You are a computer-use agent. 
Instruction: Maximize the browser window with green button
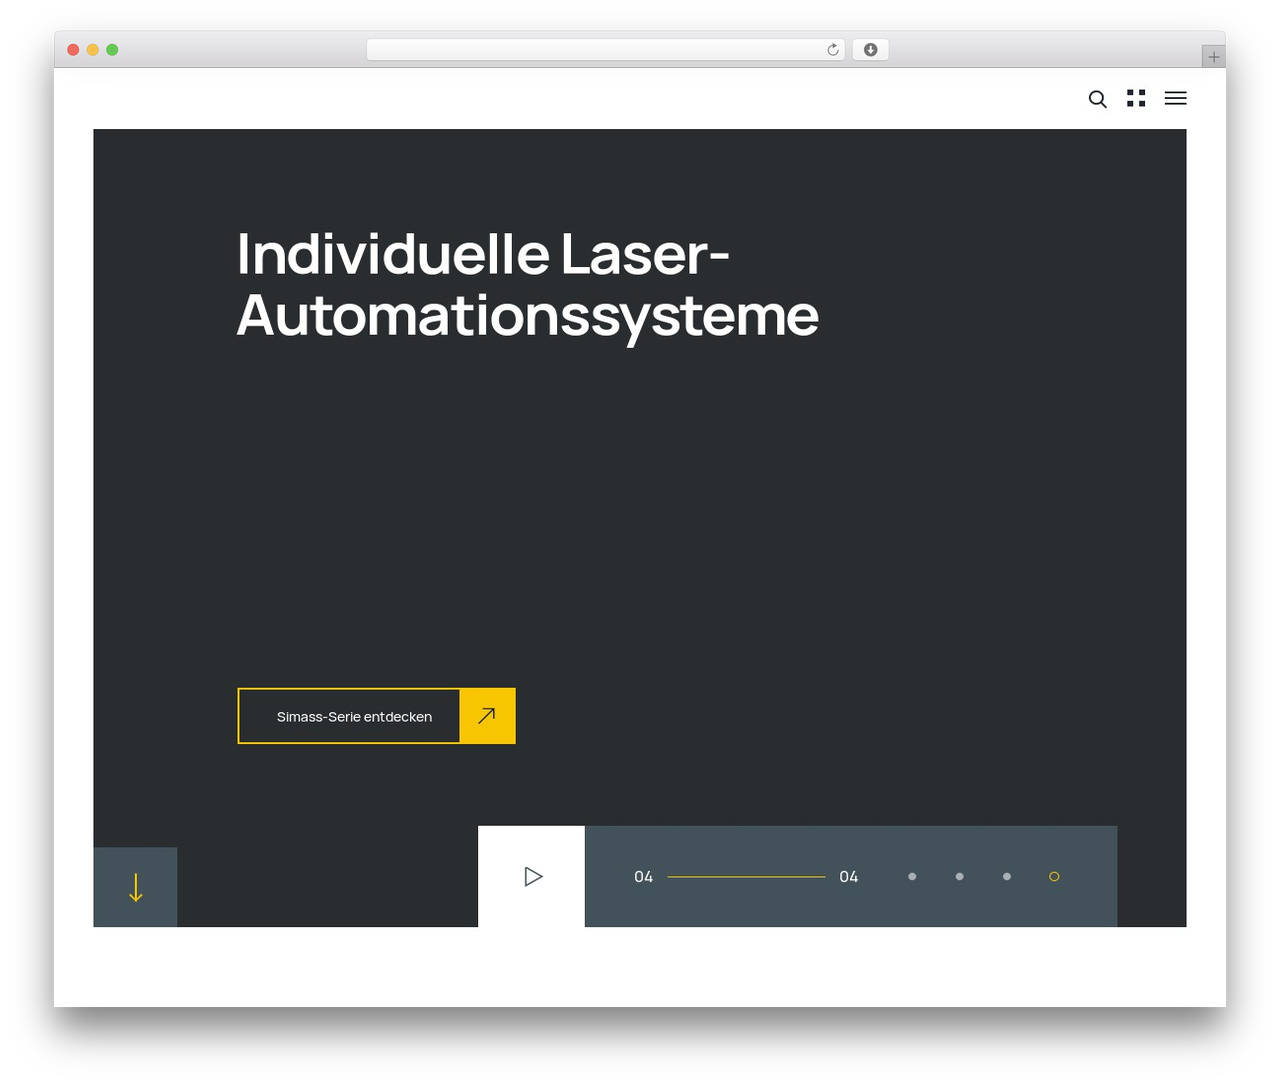[112, 50]
